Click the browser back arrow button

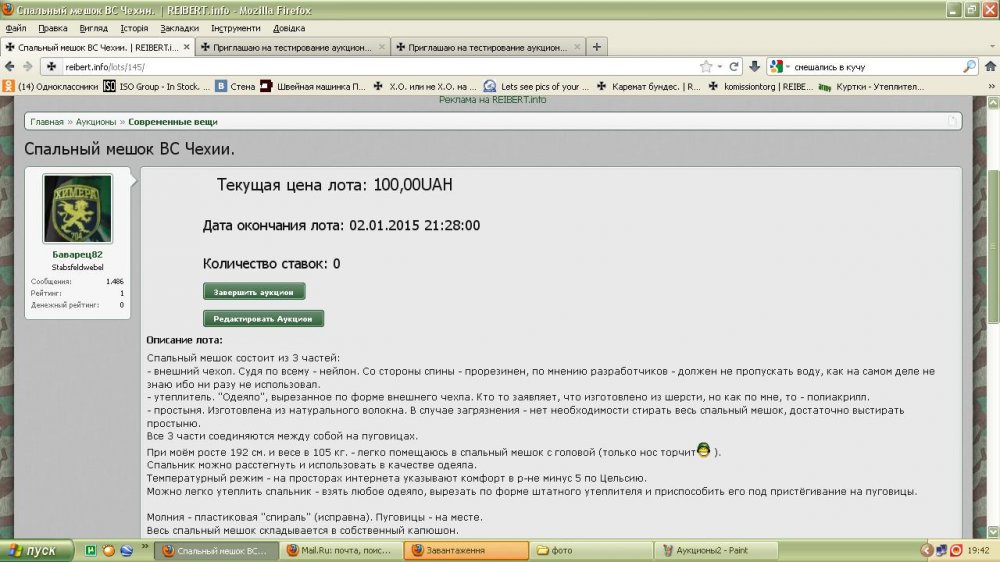click(11, 66)
